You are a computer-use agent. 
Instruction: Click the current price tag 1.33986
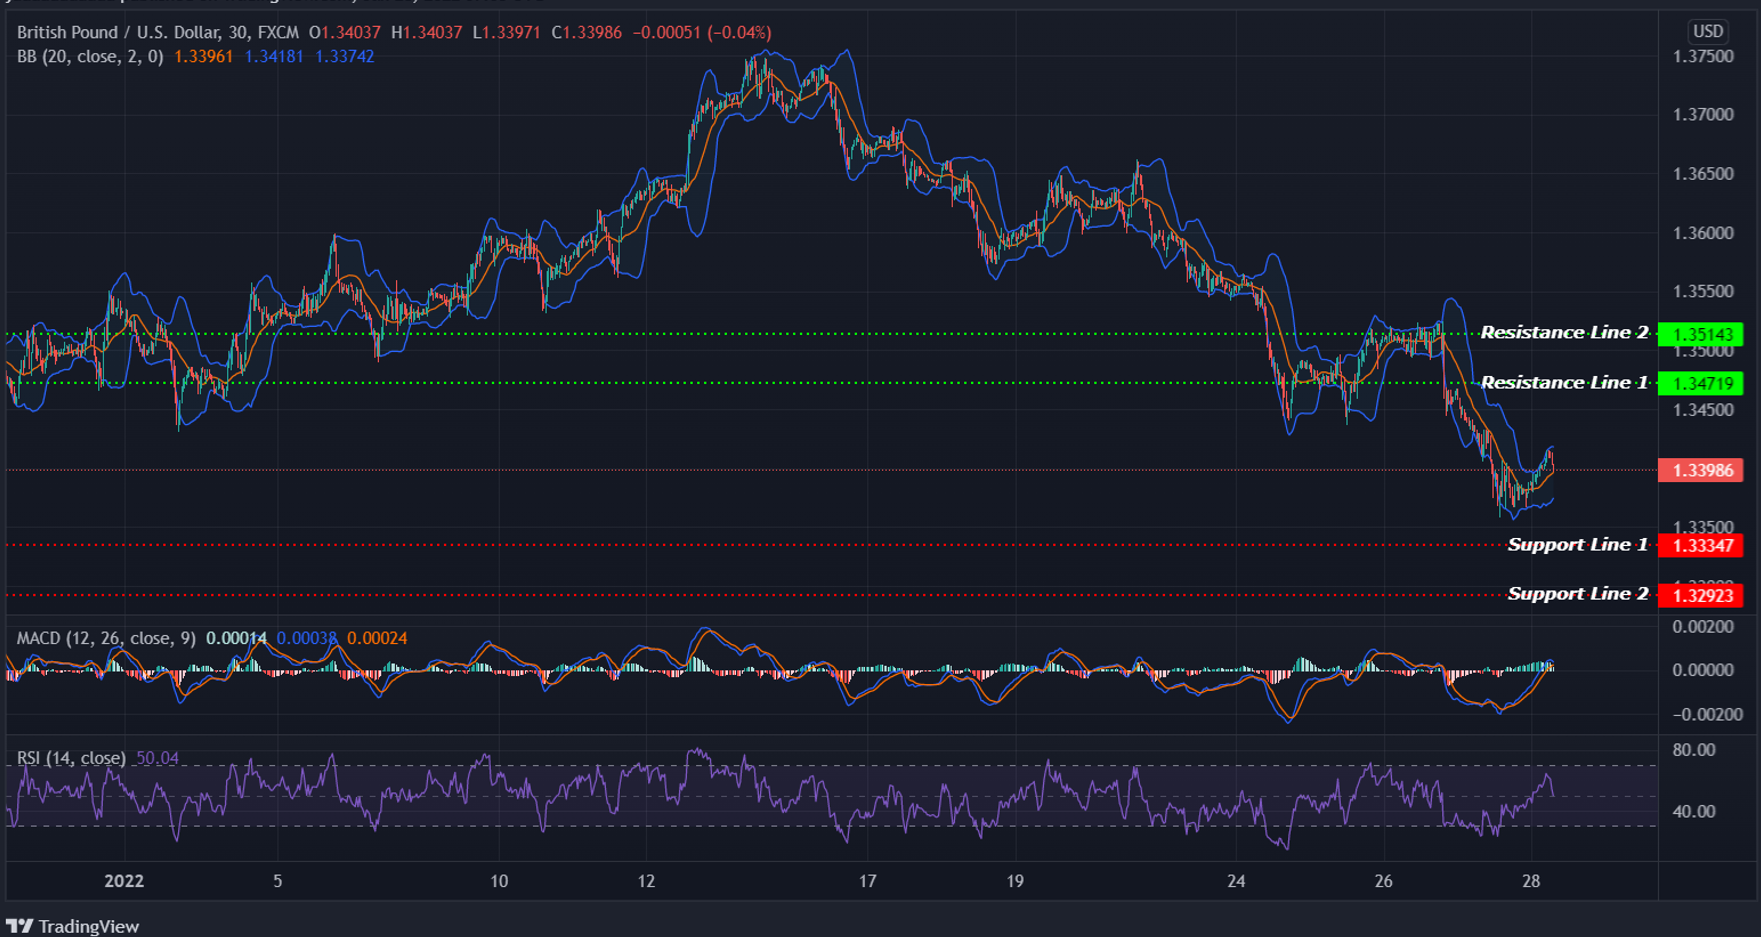coord(1704,470)
